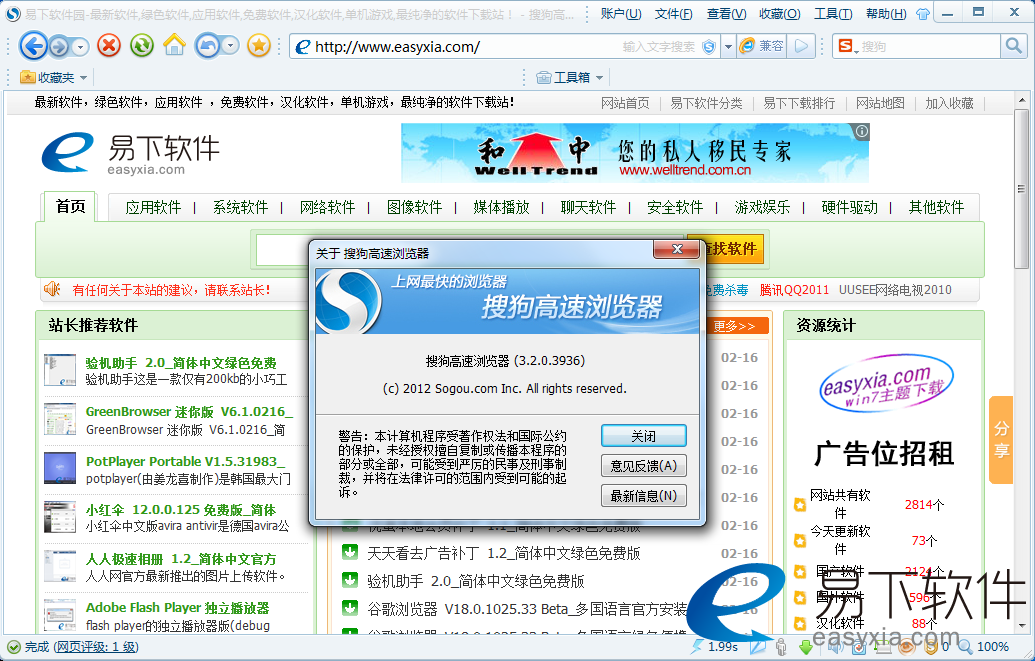The height and width of the screenshot is (661, 1035).
Task: Click download icon beside 验机助手 2.0 row
Action: (350, 580)
